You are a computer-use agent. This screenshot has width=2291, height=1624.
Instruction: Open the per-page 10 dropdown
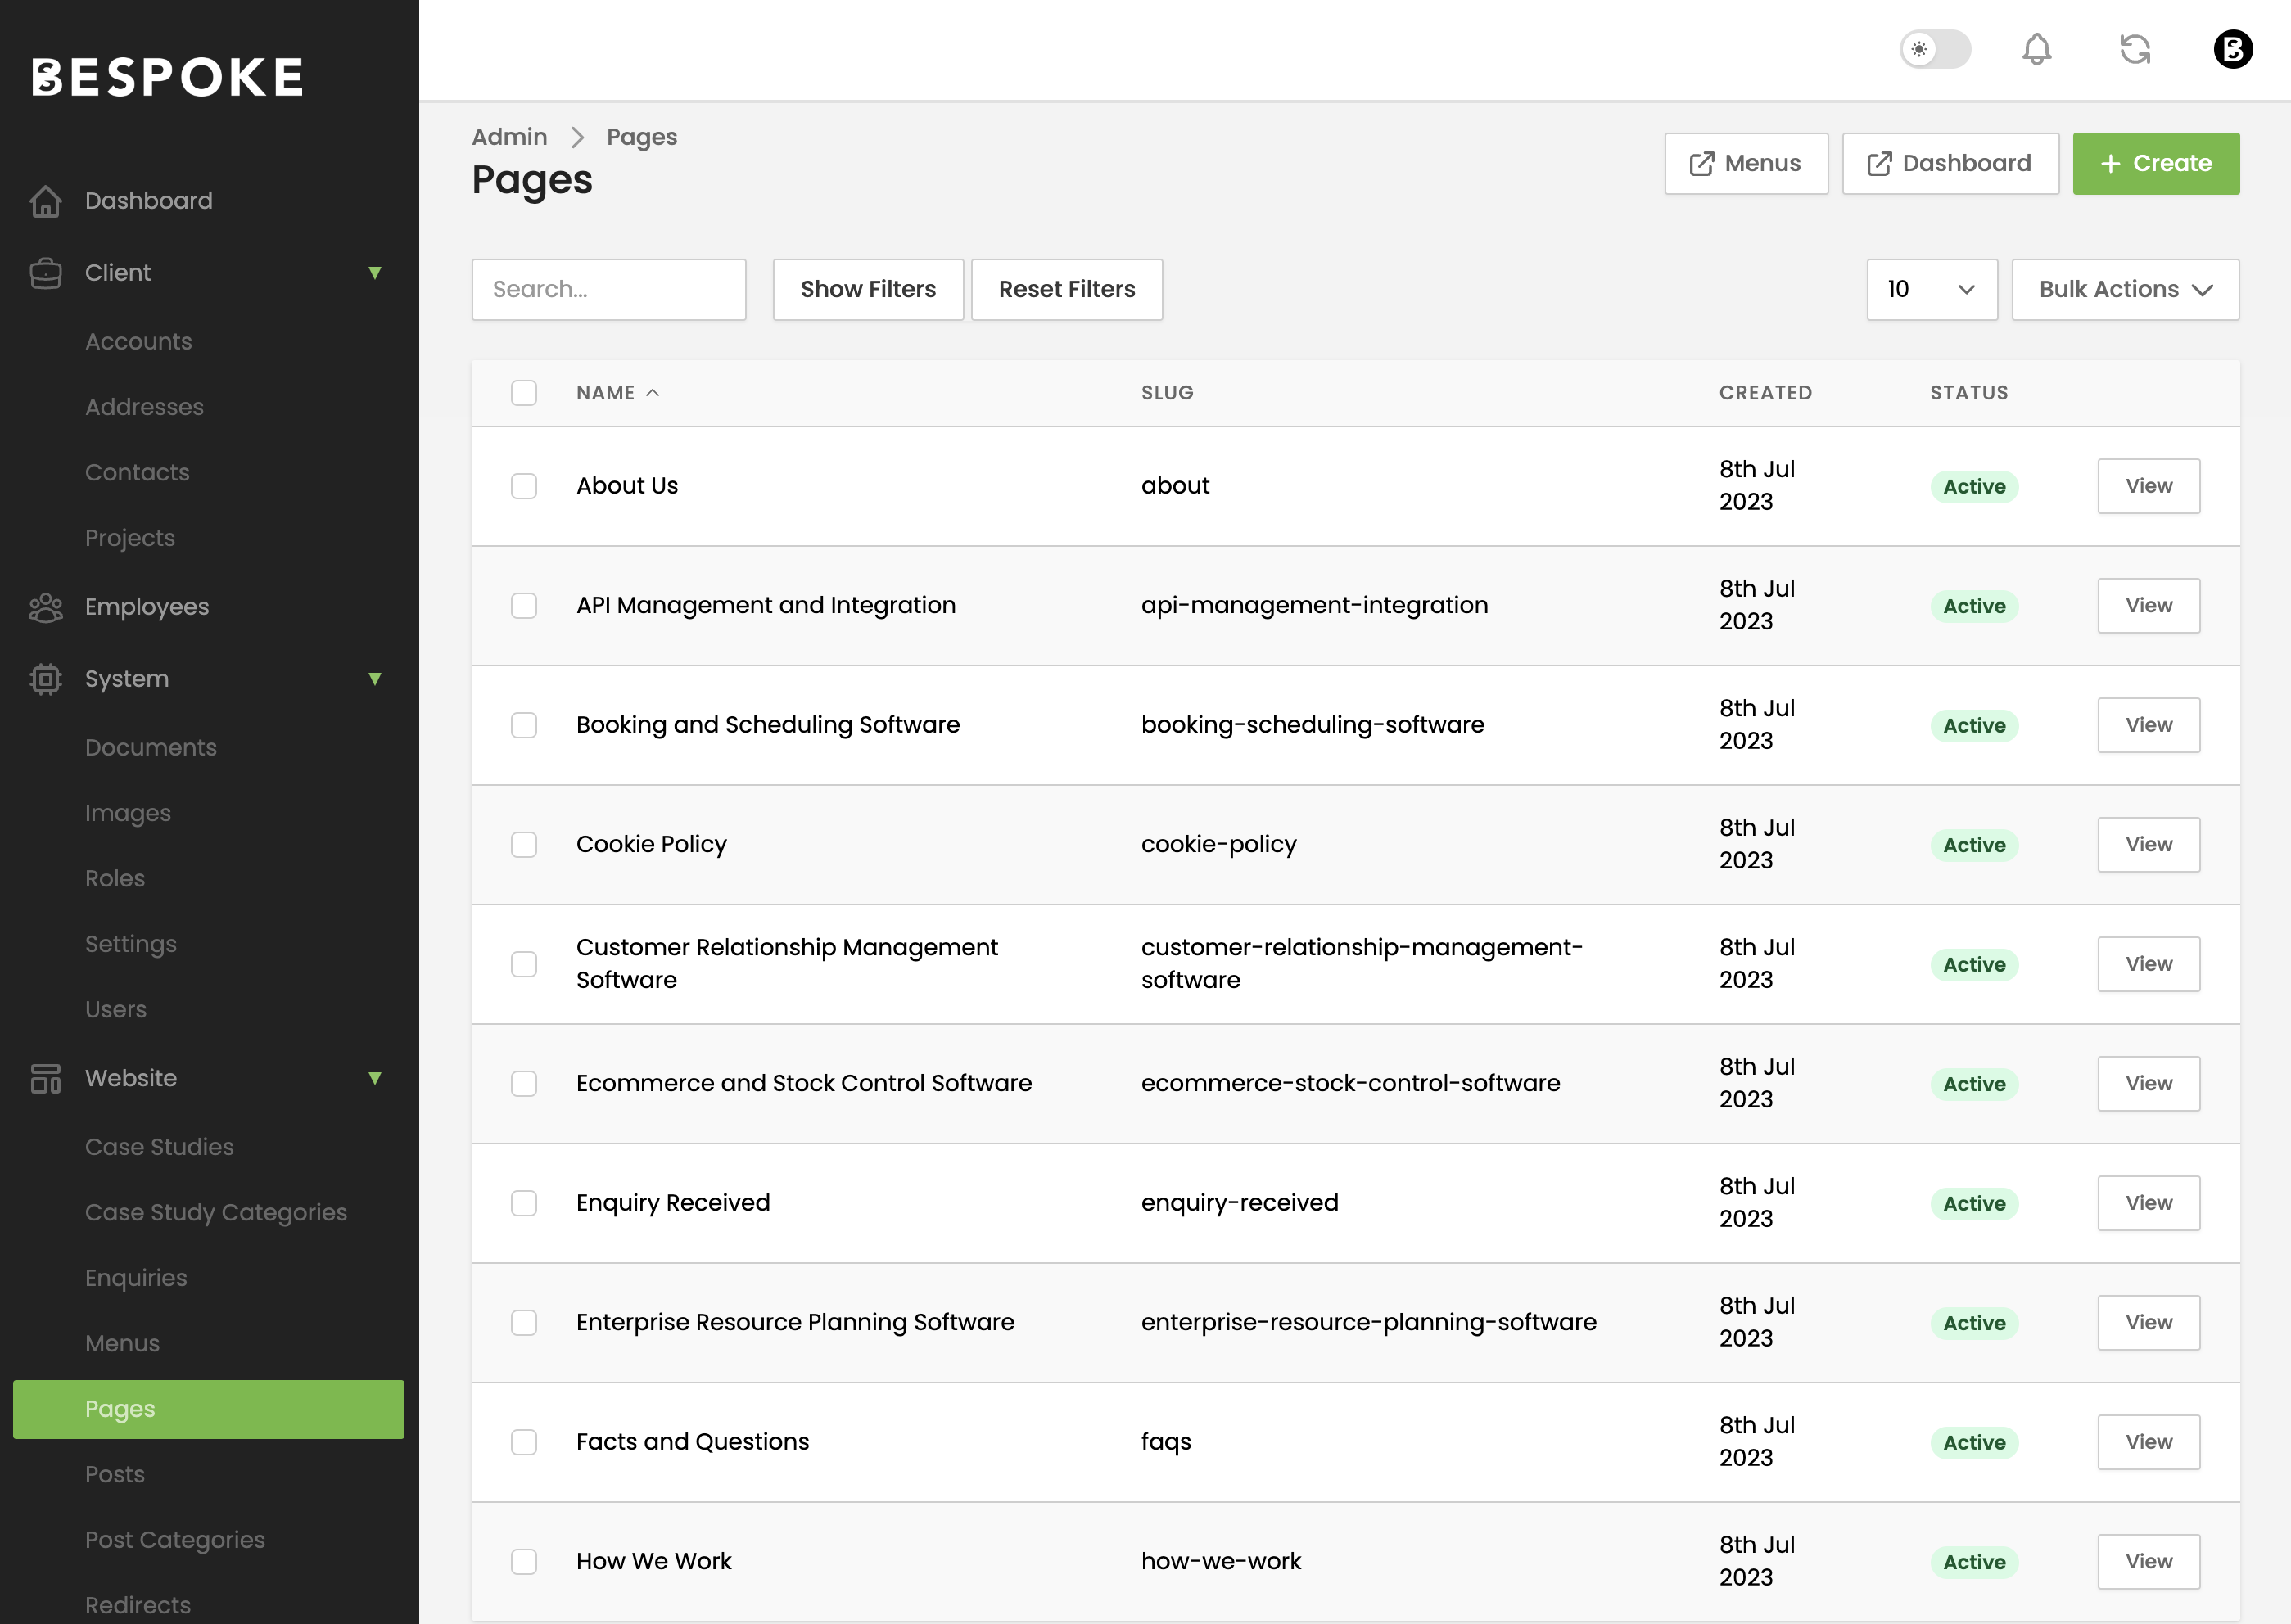tap(1931, 290)
